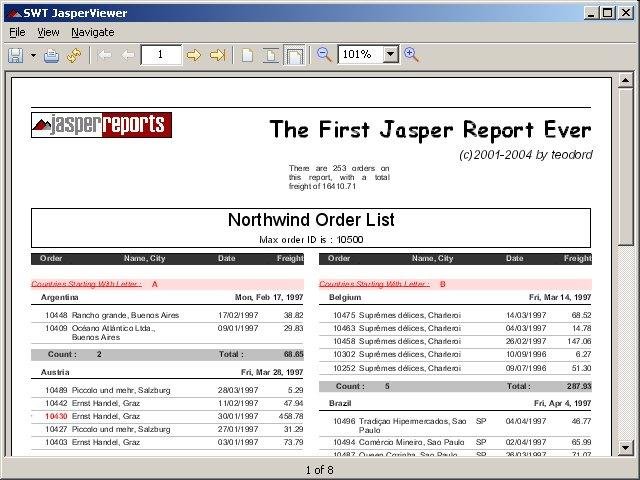Click the 'There are 253 orders' summary
The image size is (640, 480).
coord(339,177)
